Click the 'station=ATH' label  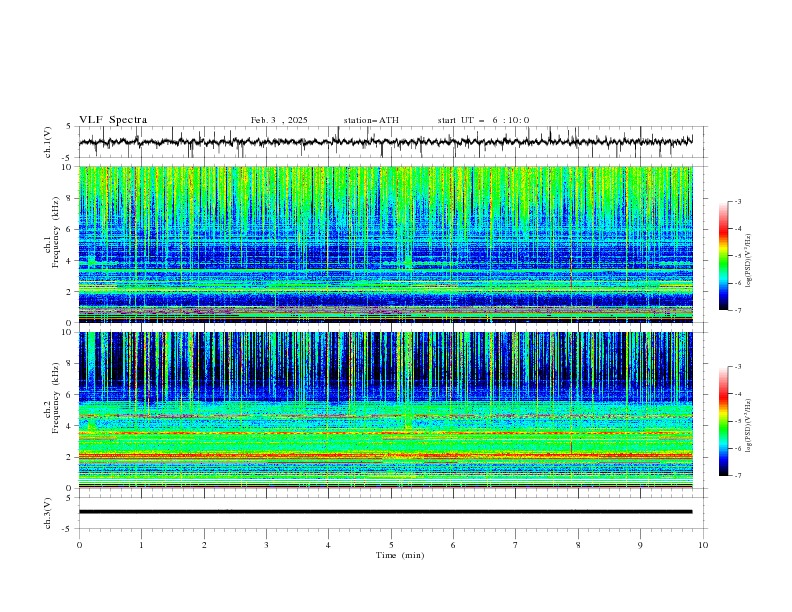point(371,120)
